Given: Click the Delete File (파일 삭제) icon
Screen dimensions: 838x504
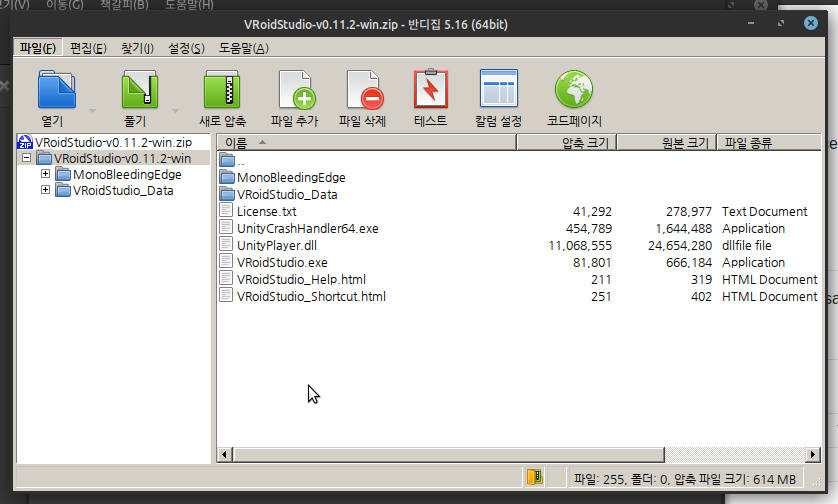Looking at the screenshot, I should click(365, 89).
